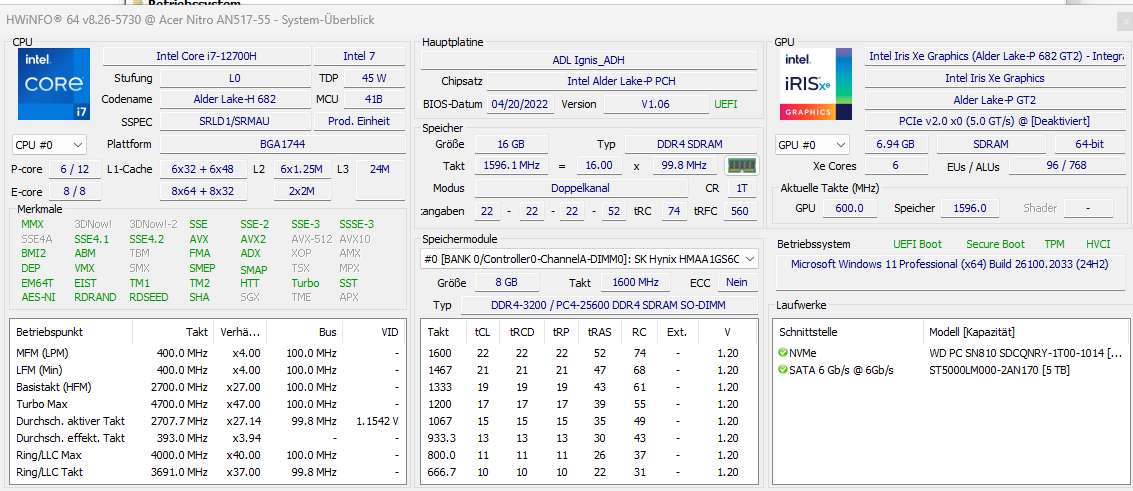Click the Durchsch. aktiver Takt row
Screen dimensions: 1133x491
(207, 421)
